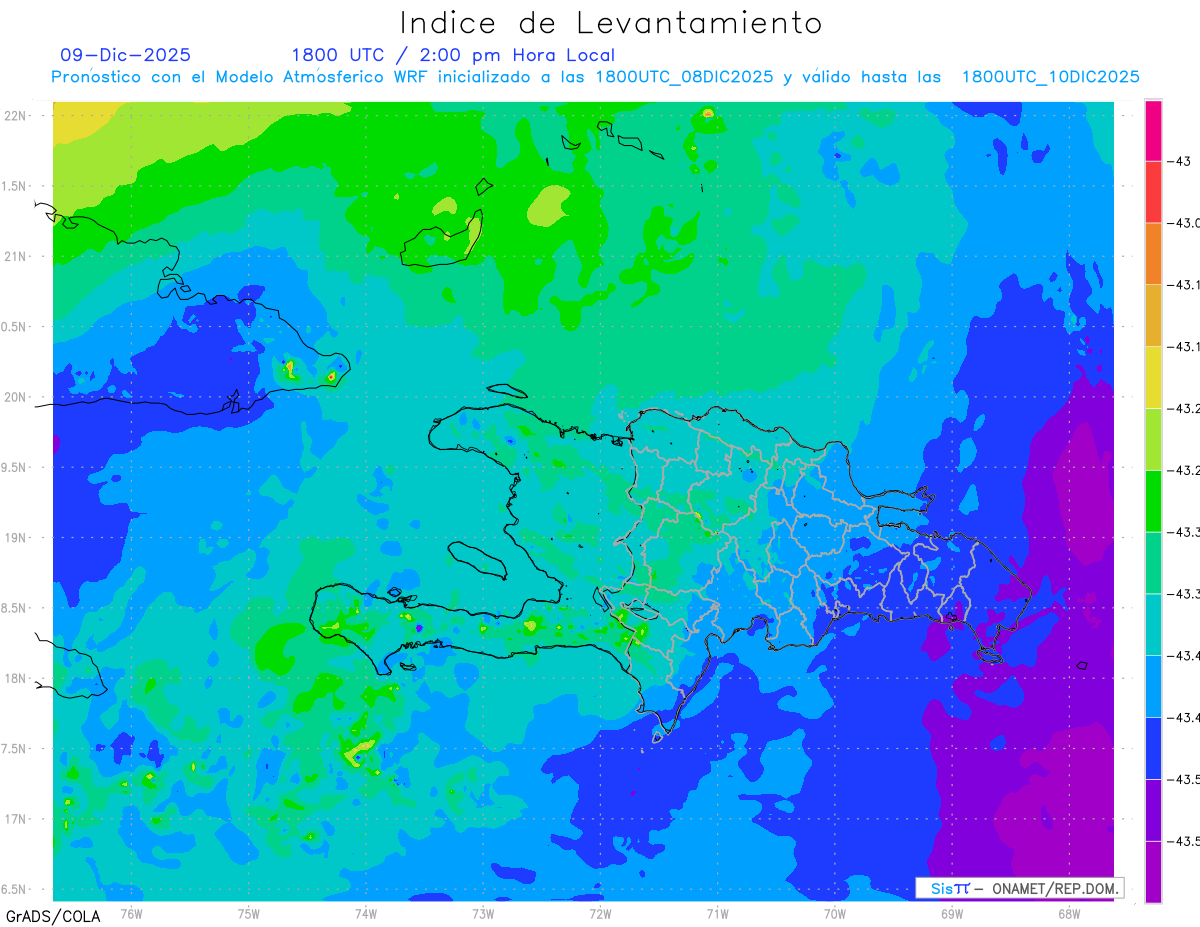Click the "21N" latitude label
The image size is (1200, 927).
tap(15, 256)
